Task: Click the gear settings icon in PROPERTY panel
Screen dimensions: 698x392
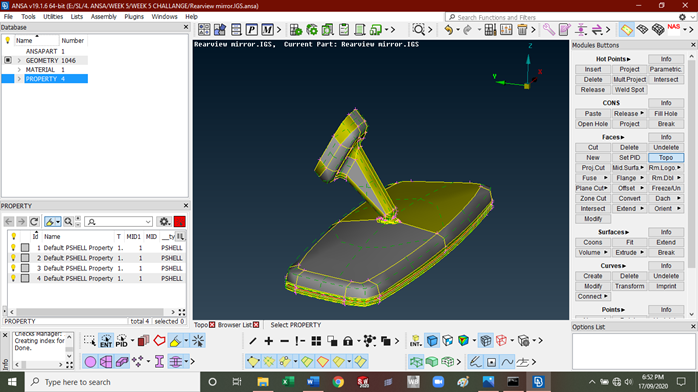Action: 164,222
